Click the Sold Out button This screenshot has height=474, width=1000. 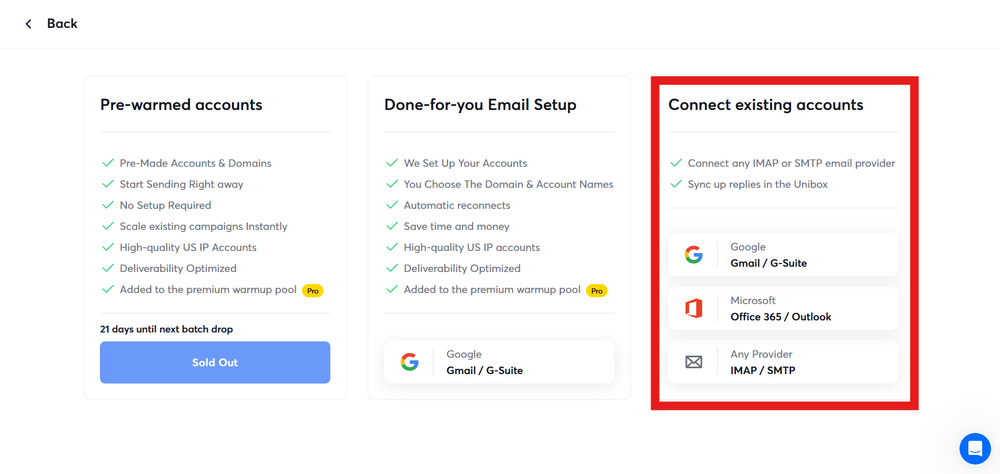click(x=215, y=362)
